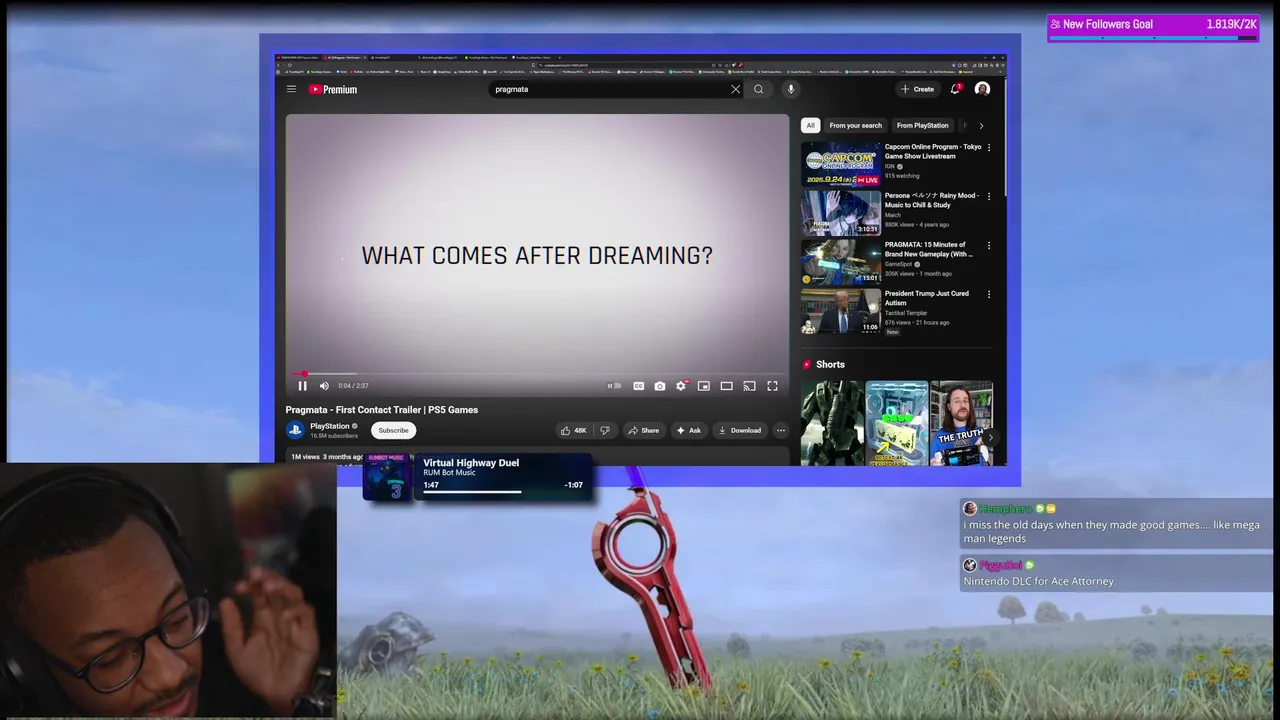1280x720 pixels.
Task: Go to YouTube Premium home logo
Action: coord(333,89)
